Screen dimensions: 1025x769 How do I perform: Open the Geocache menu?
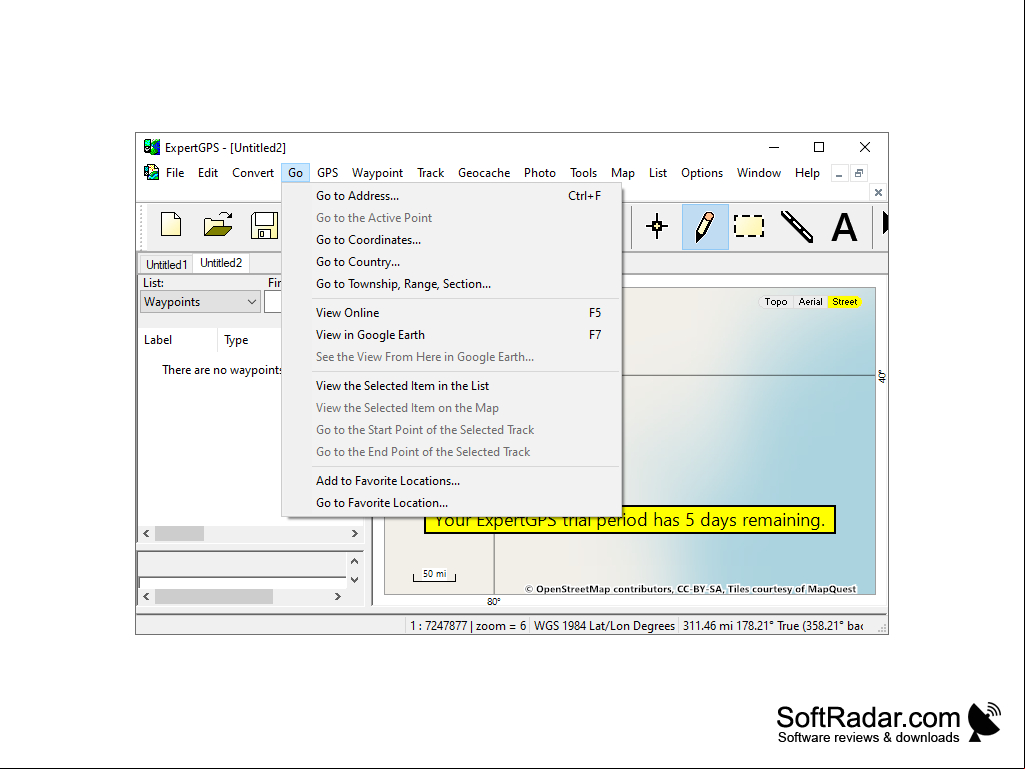tap(484, 173)
